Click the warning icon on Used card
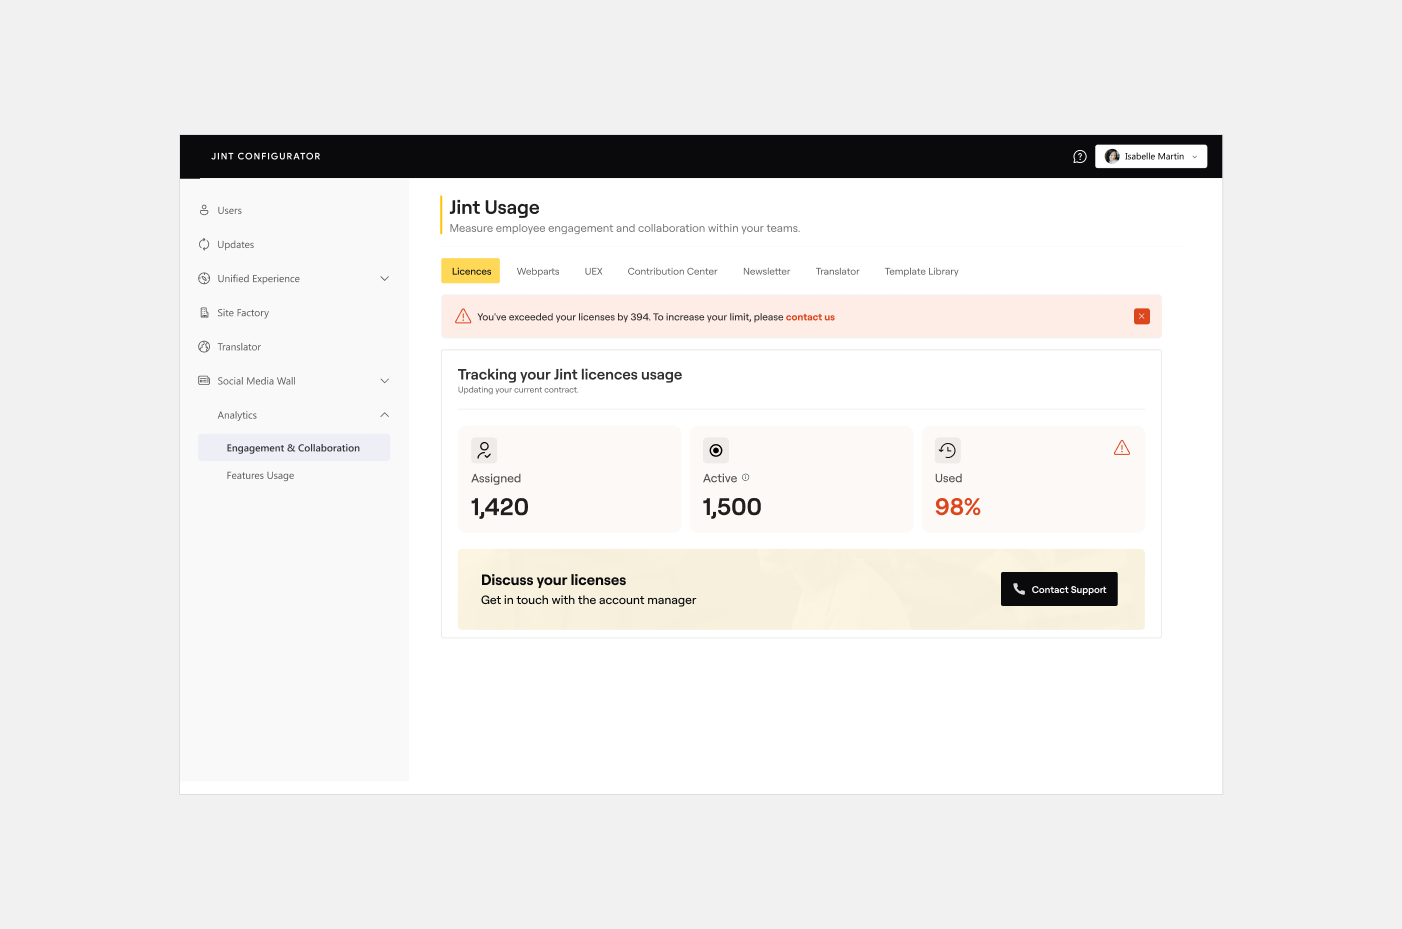Image resolution: width=1402 pixels, height=929 pixels. pyautogui.click(x=1122, y=448)
